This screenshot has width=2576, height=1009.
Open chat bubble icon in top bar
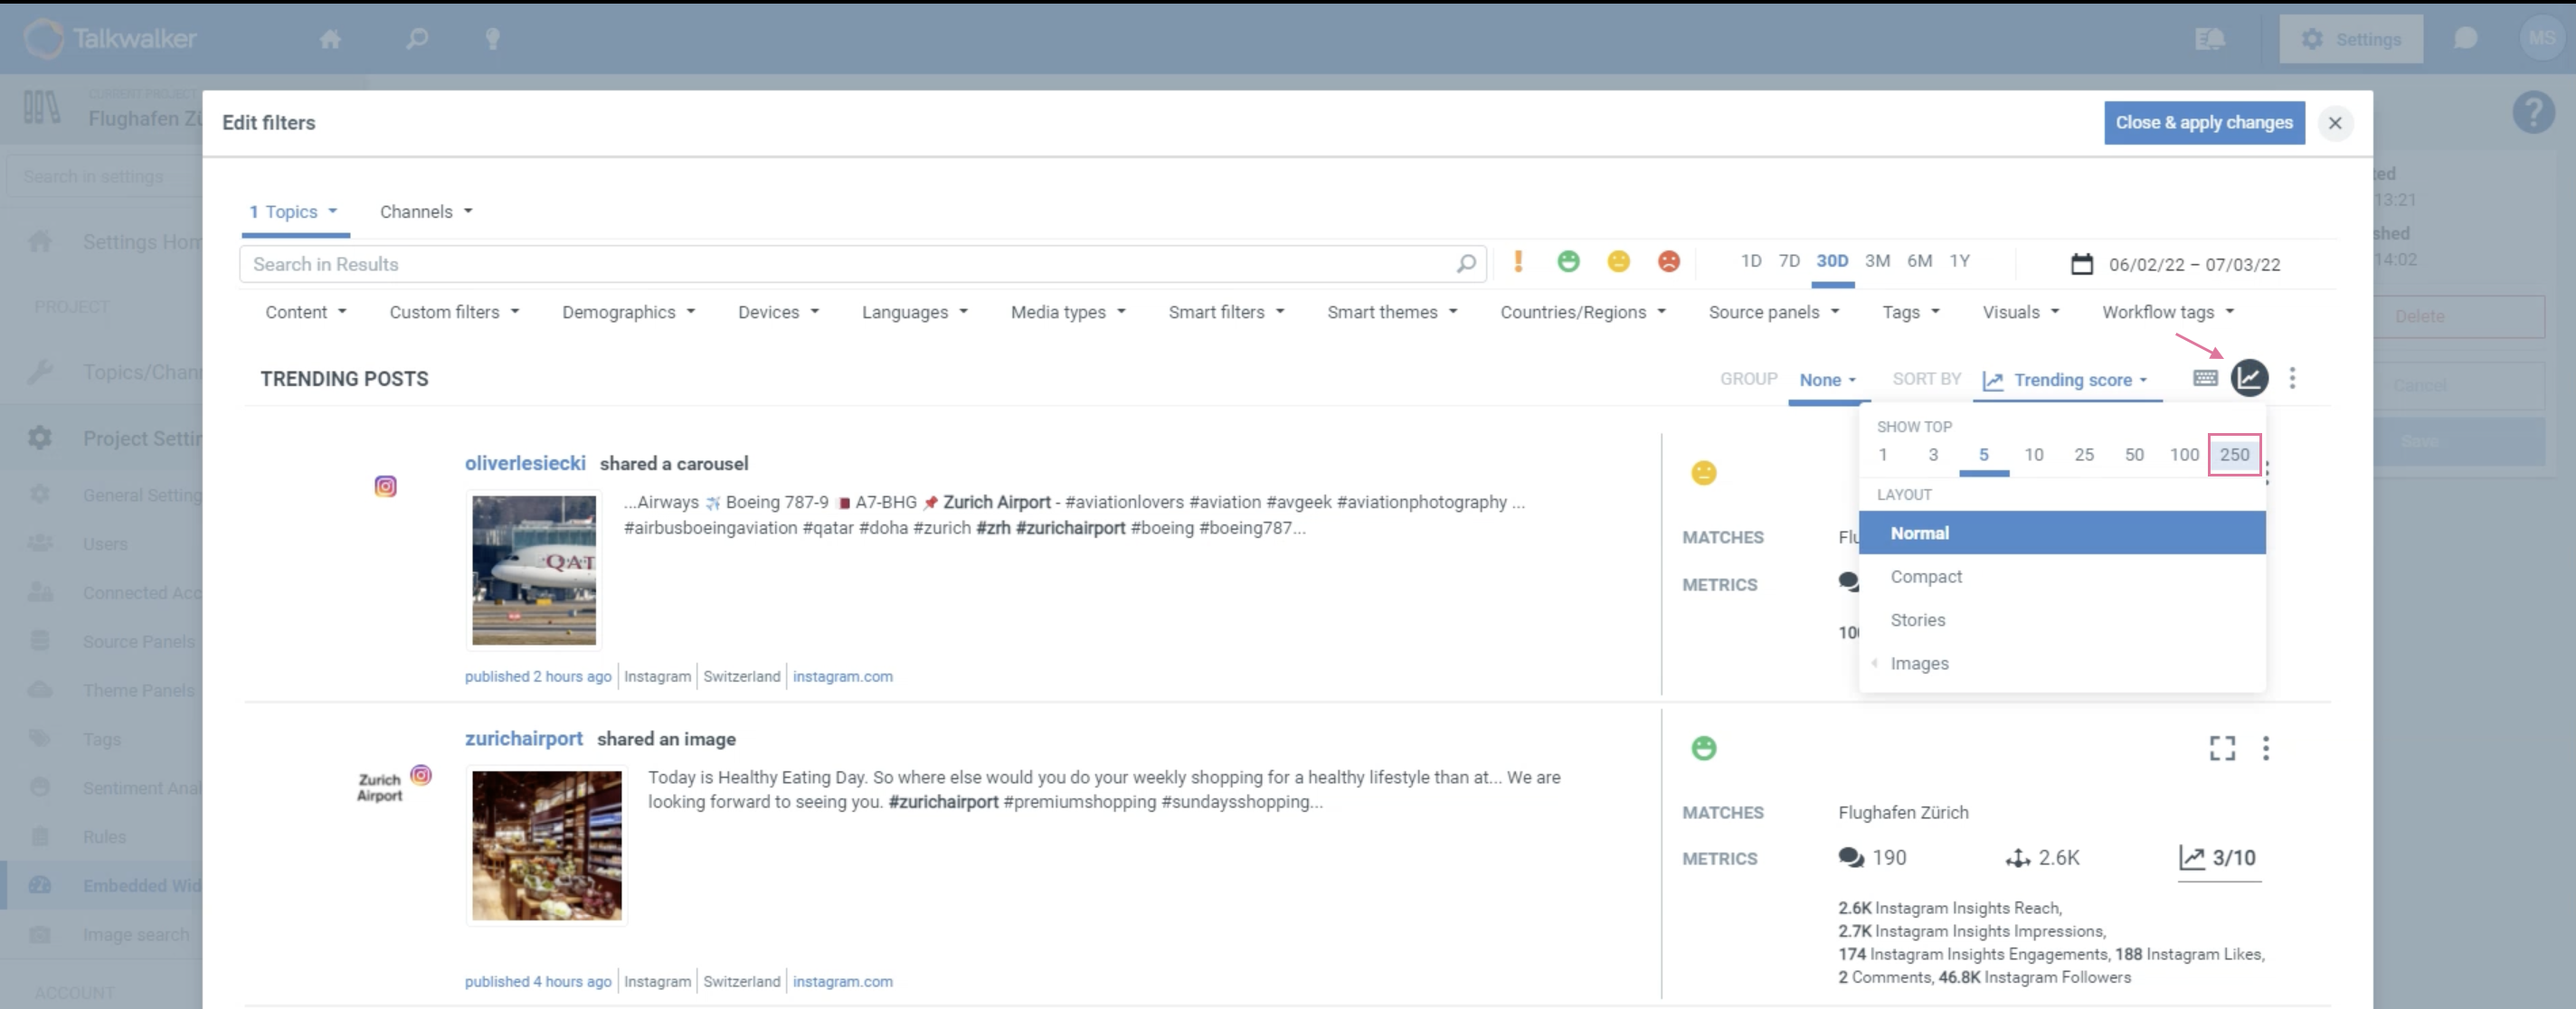(x=2465, y=39)
